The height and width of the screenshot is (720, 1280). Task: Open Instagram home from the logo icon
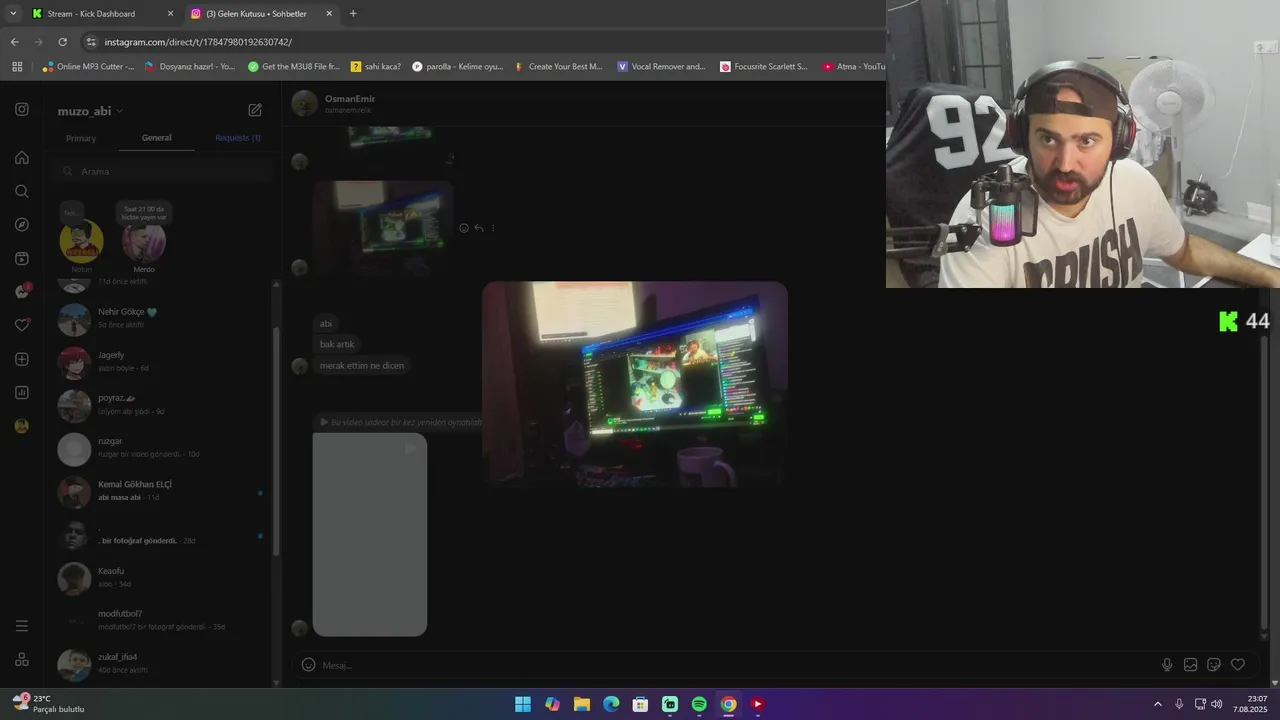[22, 109]
